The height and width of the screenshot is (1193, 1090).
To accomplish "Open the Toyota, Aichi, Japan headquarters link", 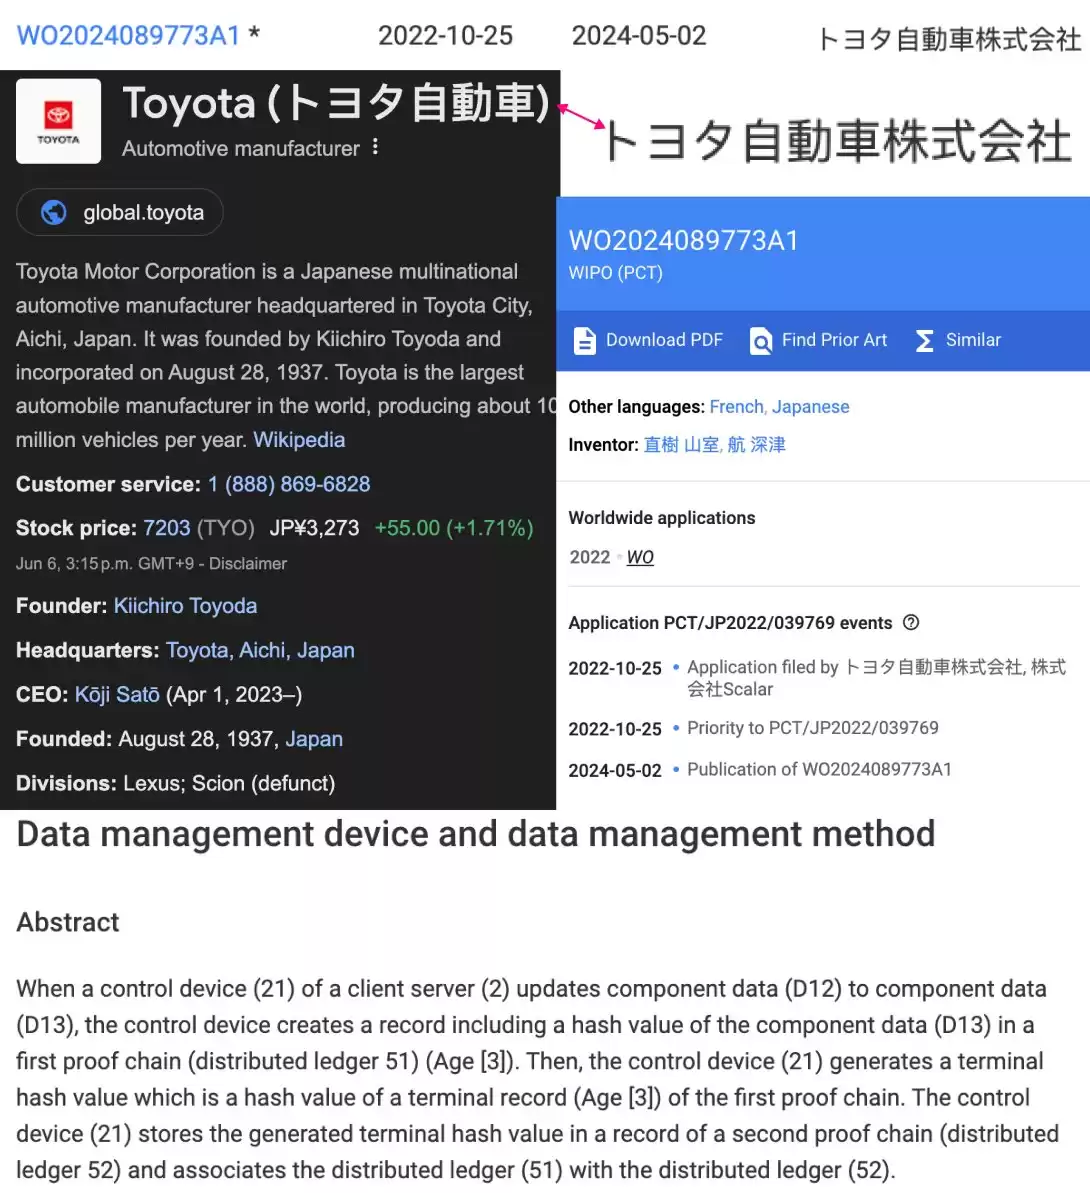I will coord(260,651).
